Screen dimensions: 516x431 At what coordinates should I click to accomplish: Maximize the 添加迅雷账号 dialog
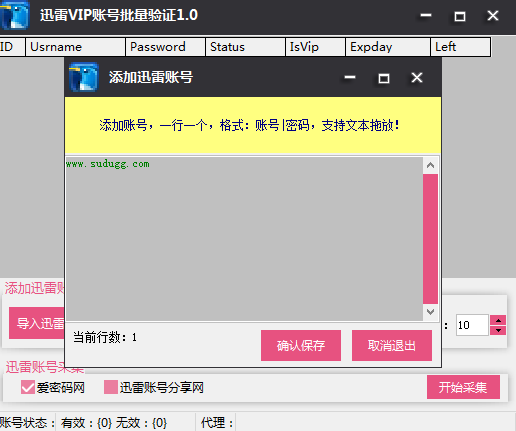point(384,78)
